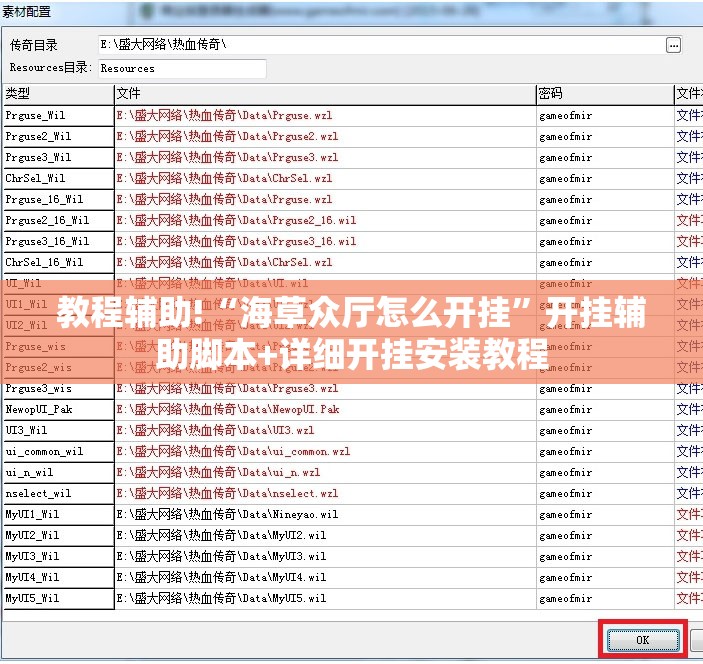Click the Data\Prguse3_16.wil file path

[236, 242]
